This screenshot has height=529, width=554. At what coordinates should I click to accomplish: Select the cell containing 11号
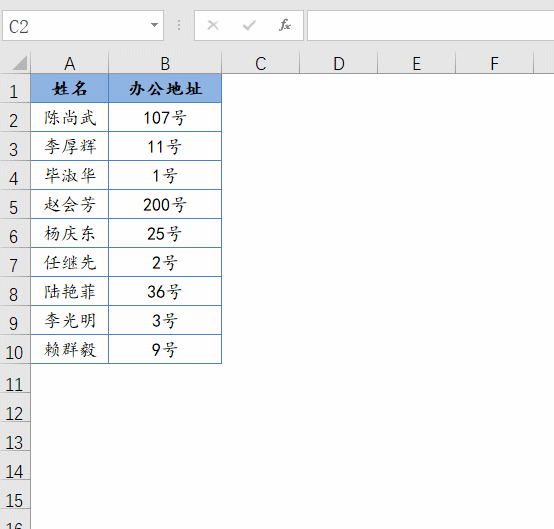pyautogui.click(x=165, y=146)
